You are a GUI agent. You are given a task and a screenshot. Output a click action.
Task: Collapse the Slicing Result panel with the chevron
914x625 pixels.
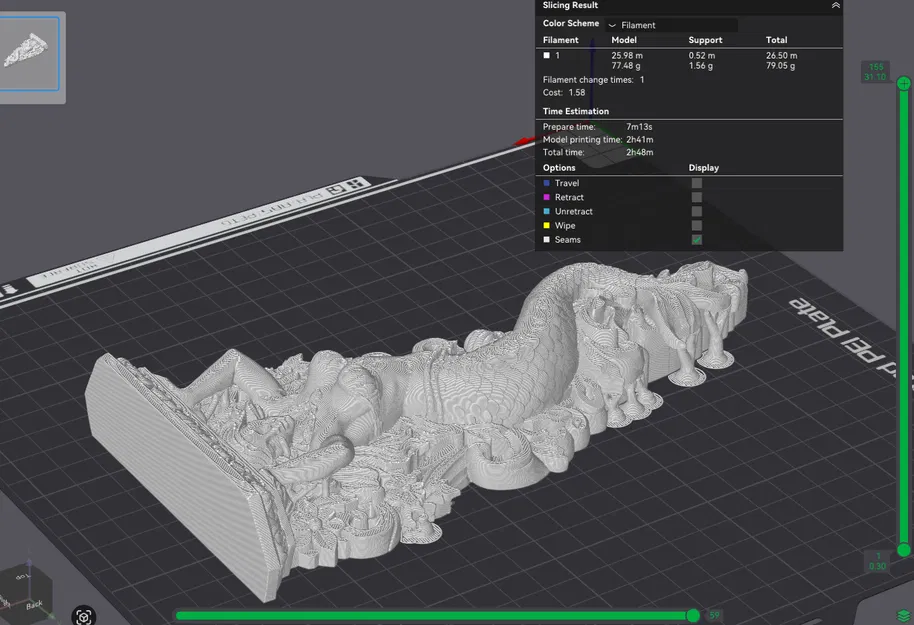click(x=834, y=6)
